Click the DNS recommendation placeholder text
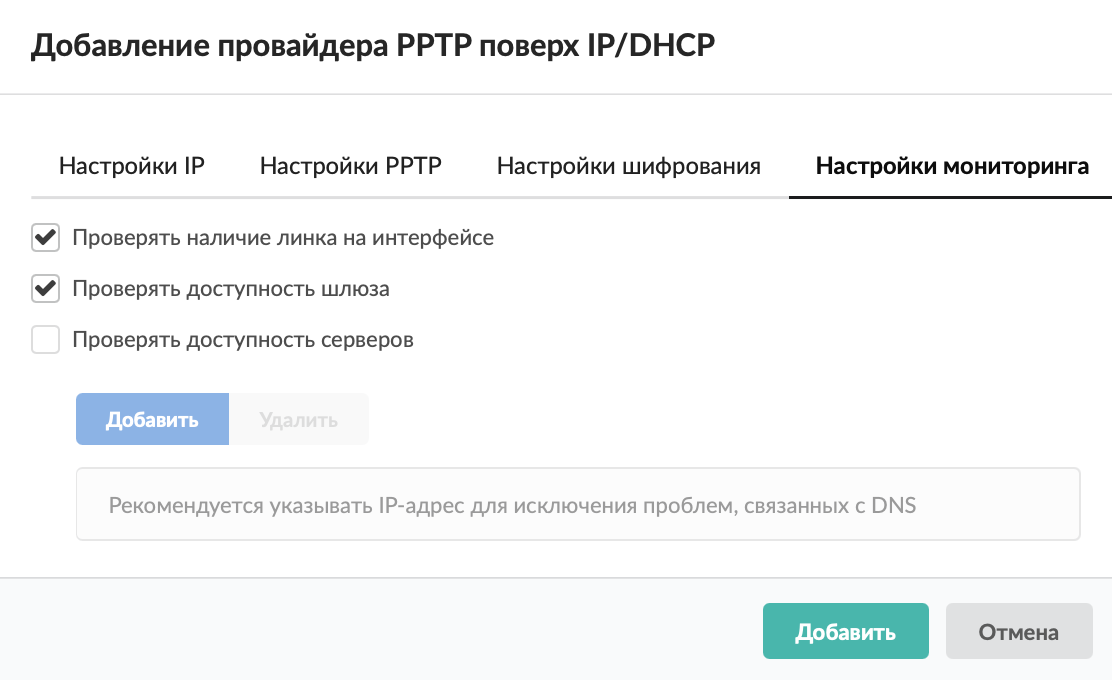This screenshot has width=1112, height=680. click(512, 505)
